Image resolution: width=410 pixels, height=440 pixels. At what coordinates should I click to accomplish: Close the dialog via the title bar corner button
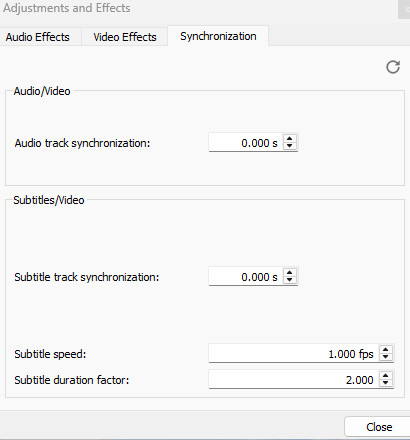pos(404,9)
